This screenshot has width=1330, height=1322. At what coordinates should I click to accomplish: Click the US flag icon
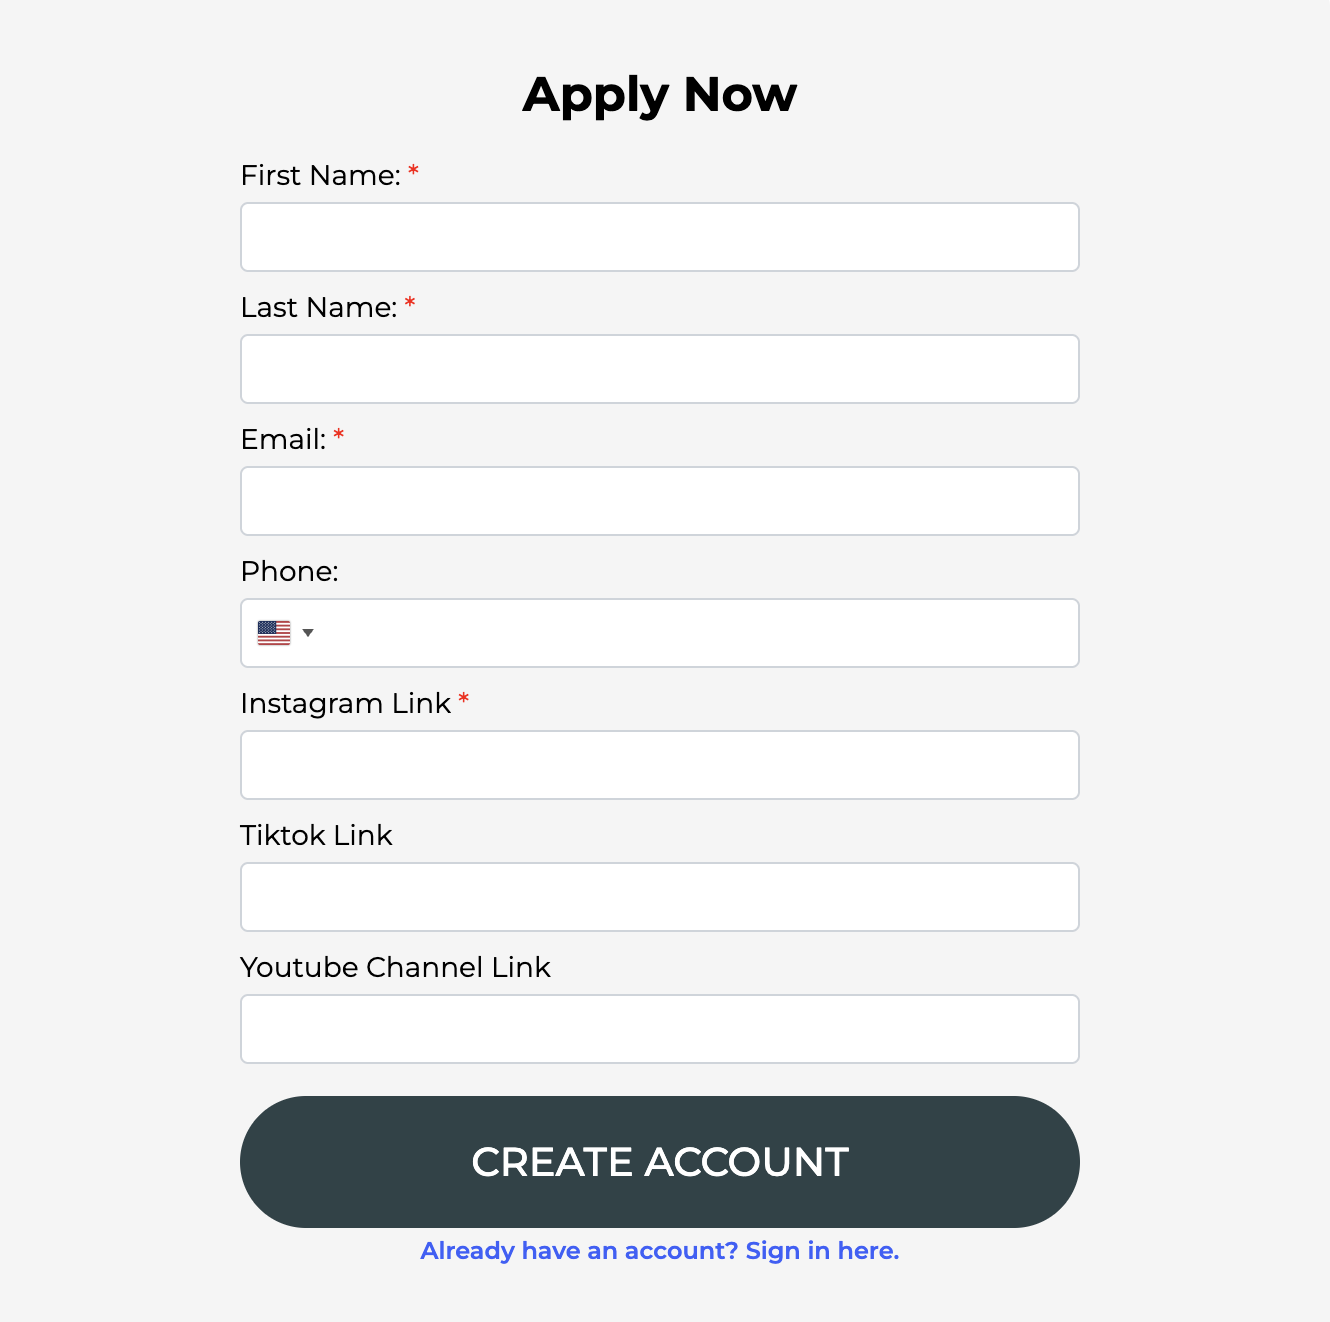pos(274,633)
